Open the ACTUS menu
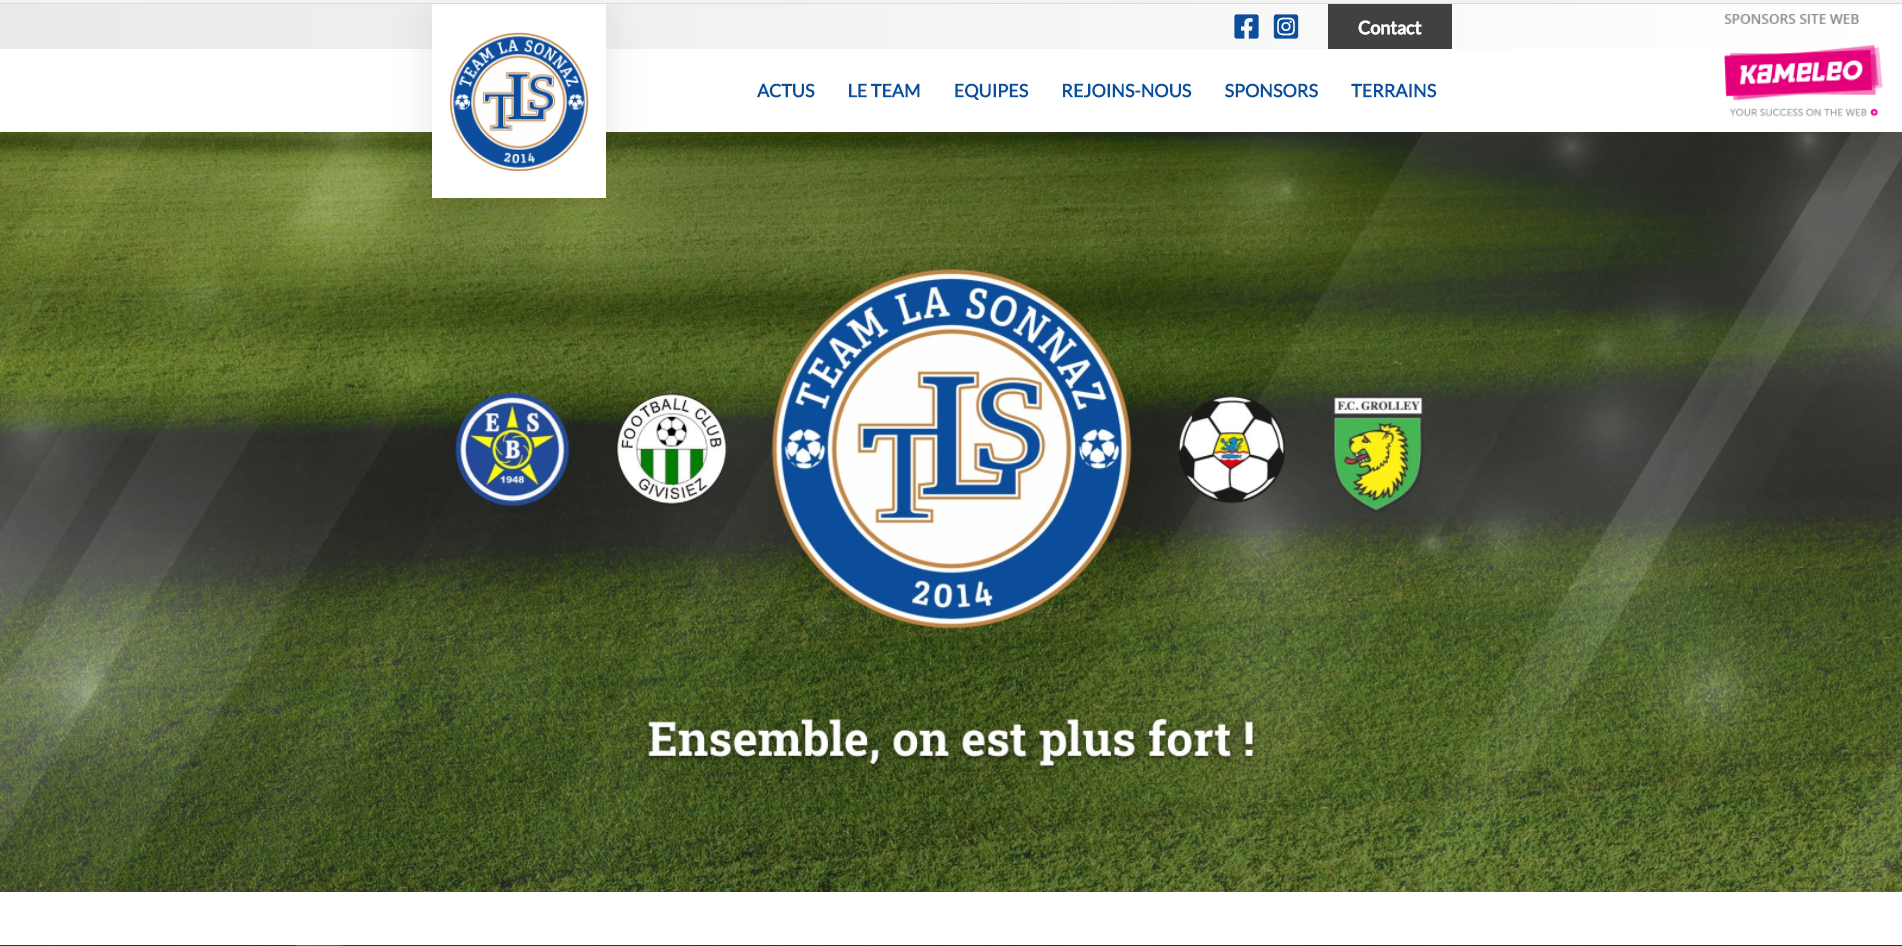The width and height of the screenshot is (1902, 946). pos(786,91)
